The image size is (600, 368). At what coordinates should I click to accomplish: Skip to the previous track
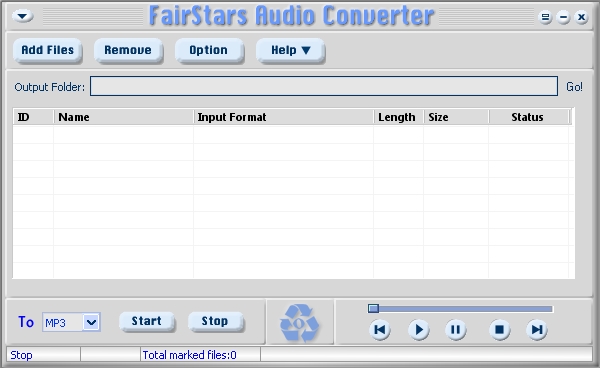[x=380, y=329]
